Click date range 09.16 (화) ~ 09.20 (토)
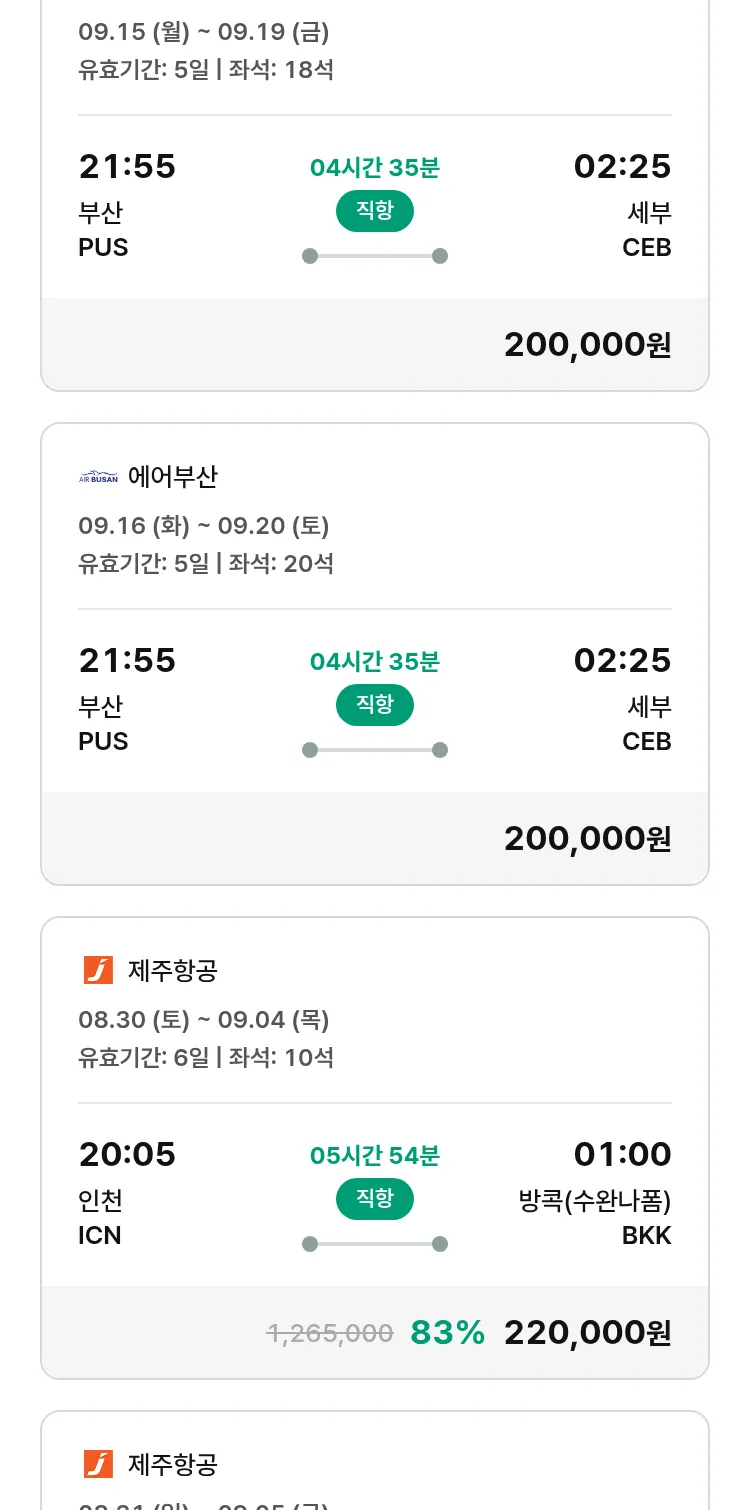750x1510 pixels. pyautogui.click(x=204, y=526)
